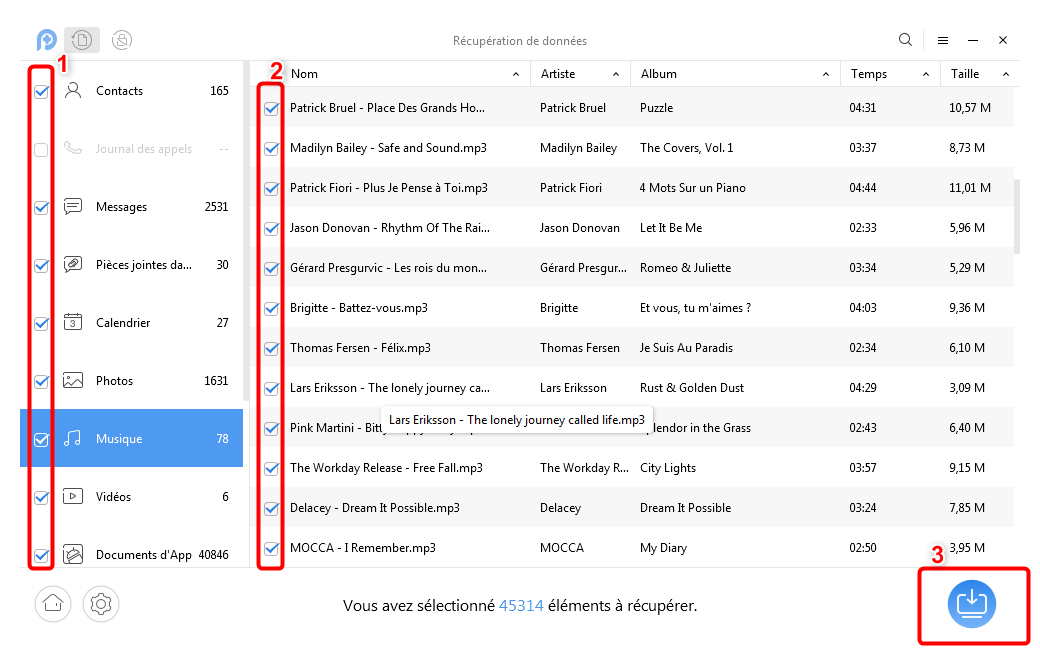
Task: Open the home screen icon
Action: coord(53,603)
